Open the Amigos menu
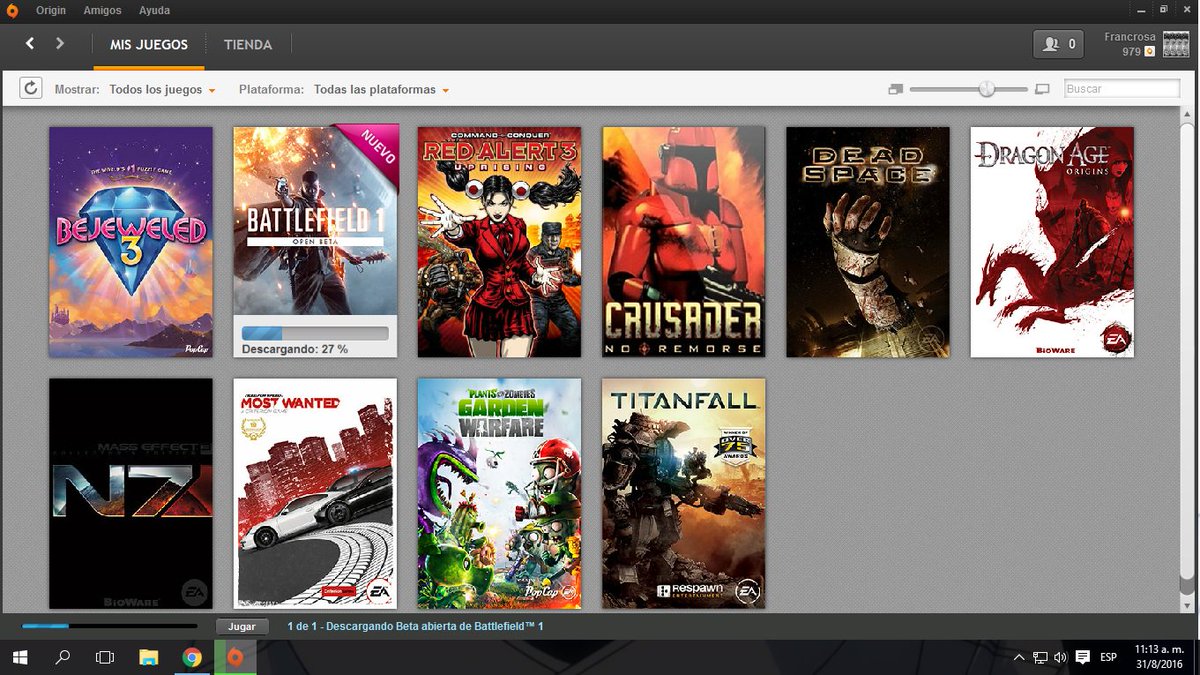 click(103, 11)
